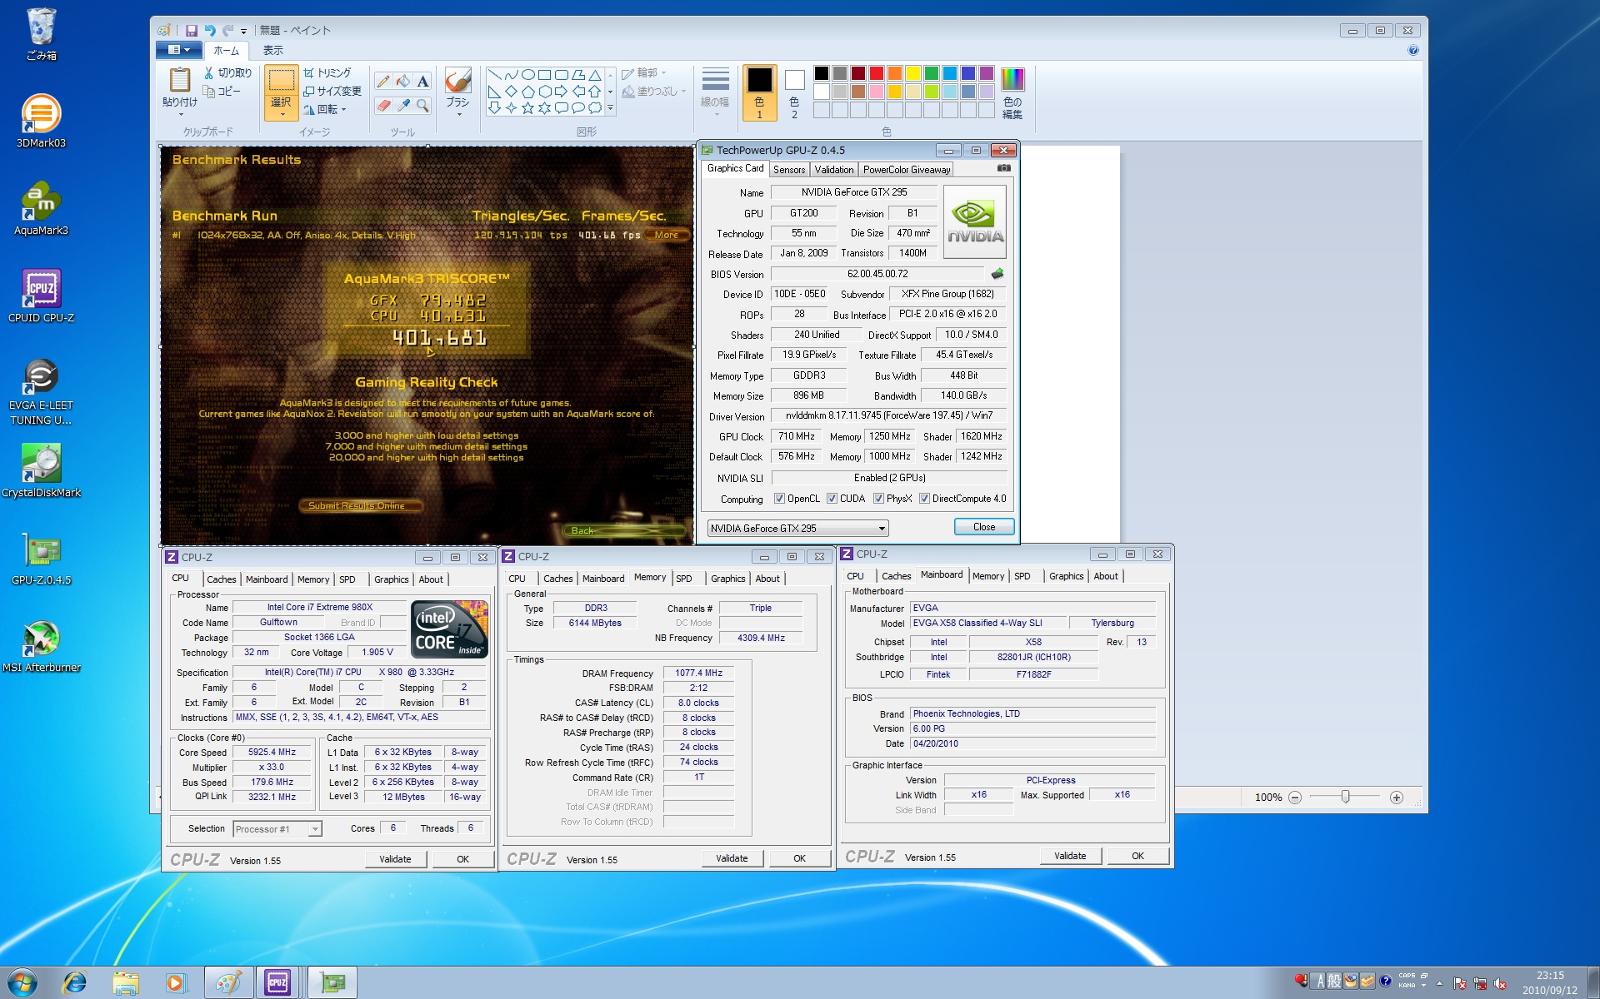Open Validation tab in GPU-Z
This screenshot has height=999, width=1600.
pyautogui.click(x=834, y=169)
